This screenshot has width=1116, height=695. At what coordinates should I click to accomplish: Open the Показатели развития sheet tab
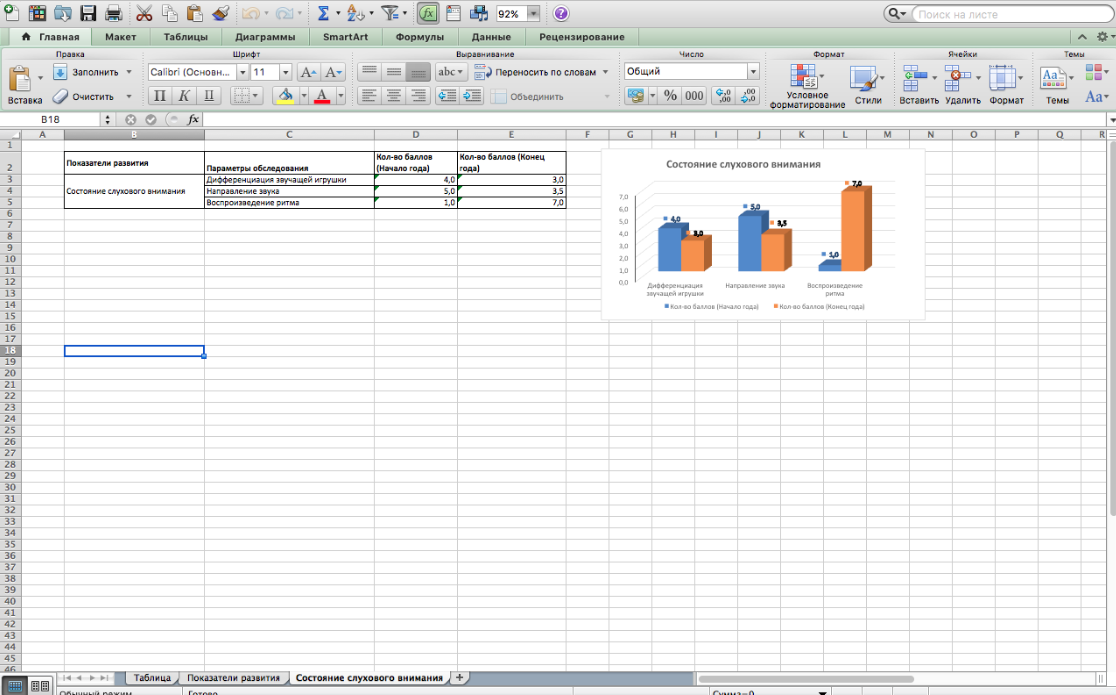[x=233, y=678]
